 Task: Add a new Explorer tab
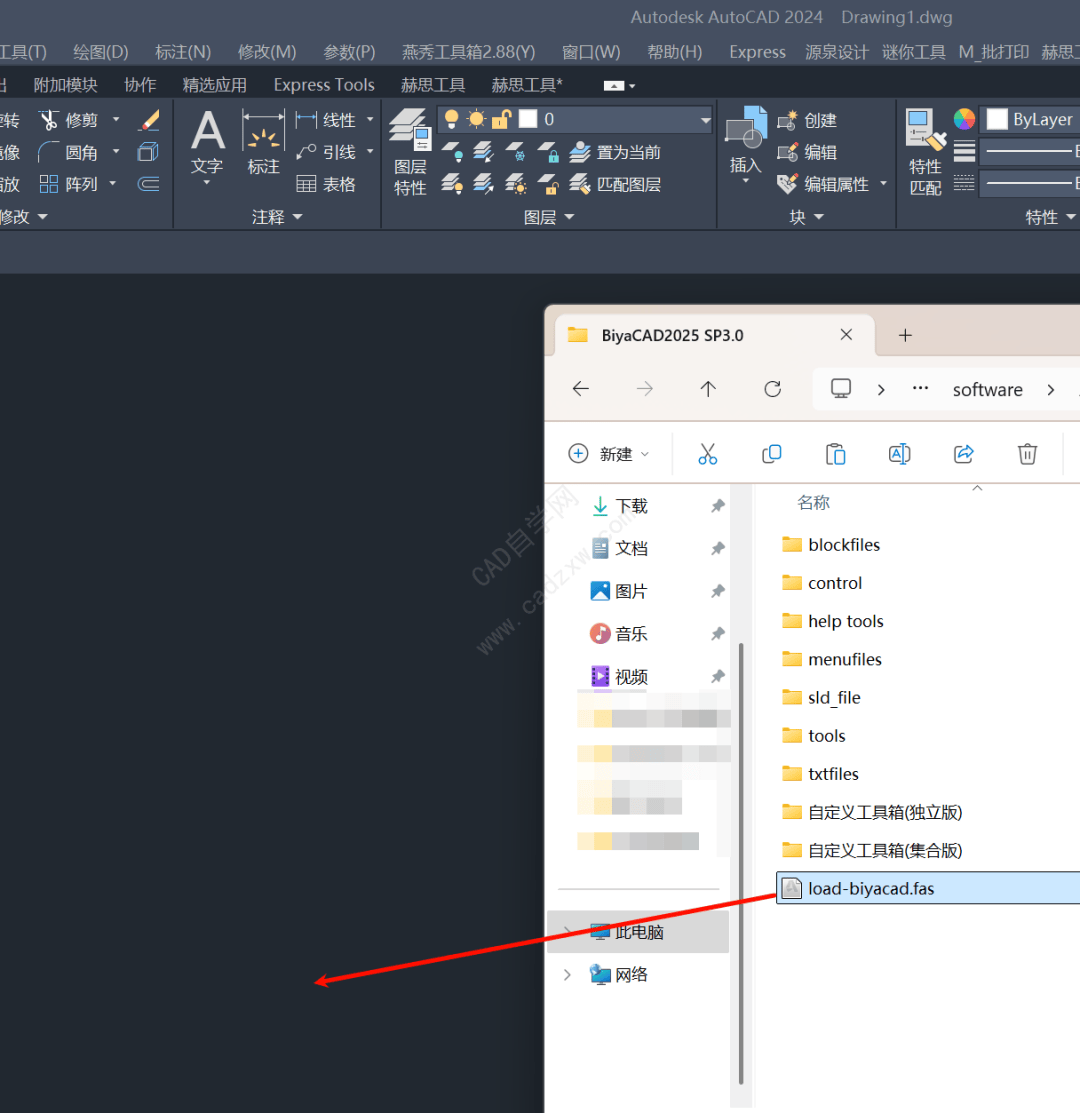(x=905, y=335)
